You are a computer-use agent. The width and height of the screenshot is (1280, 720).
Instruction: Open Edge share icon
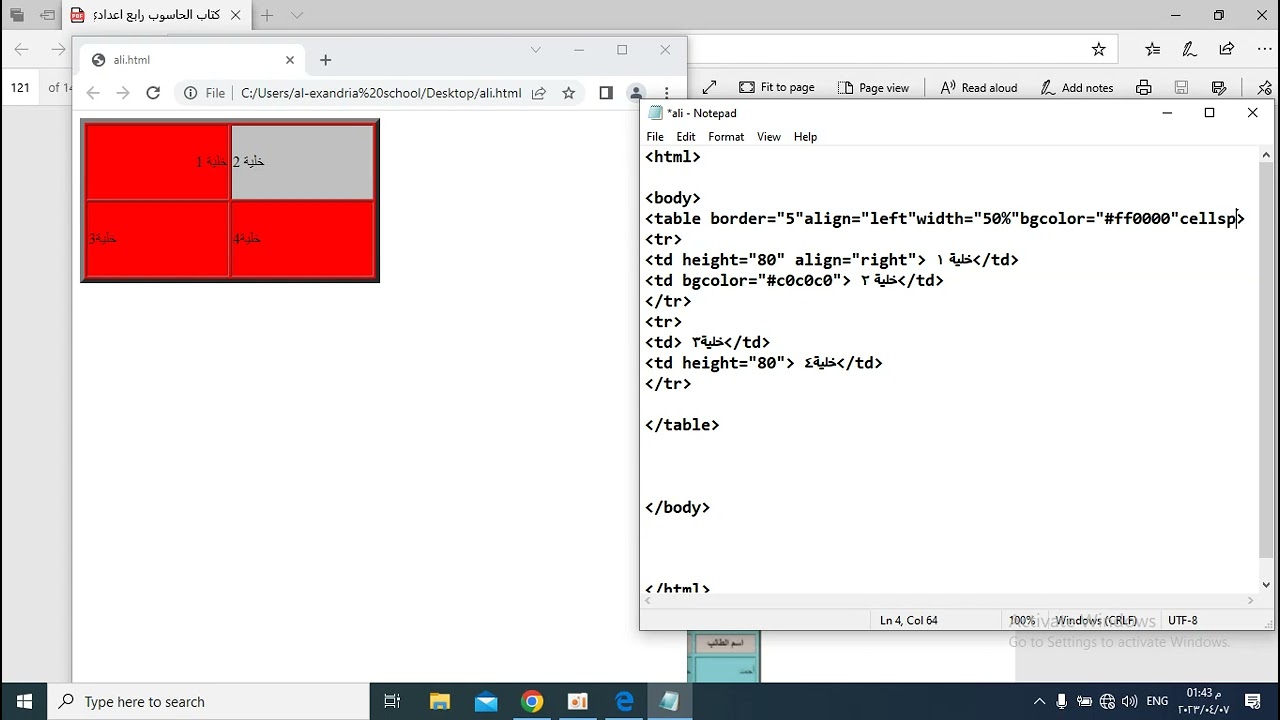(1227, 49)
